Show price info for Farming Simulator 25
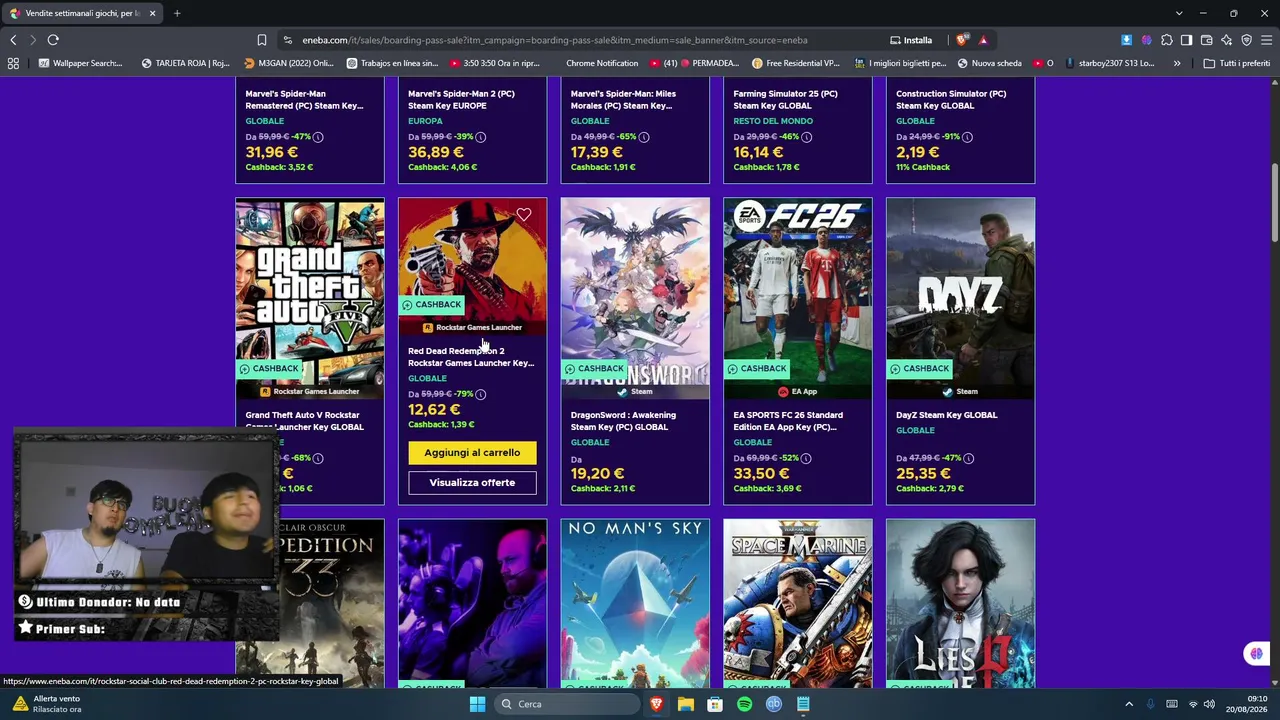This screenshot has width=1280, height=720. (806, 137)
